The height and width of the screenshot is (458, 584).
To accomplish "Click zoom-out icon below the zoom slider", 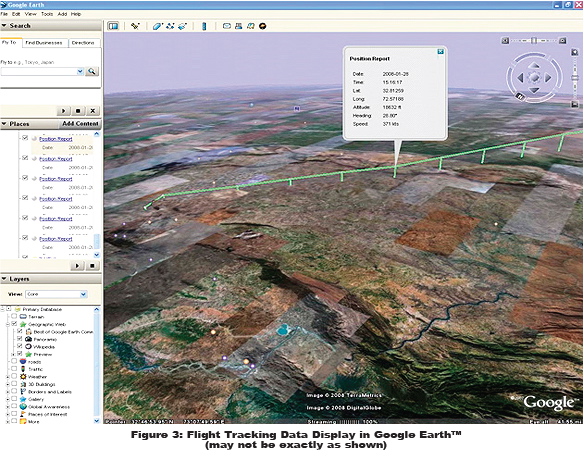I will (575, 105).
